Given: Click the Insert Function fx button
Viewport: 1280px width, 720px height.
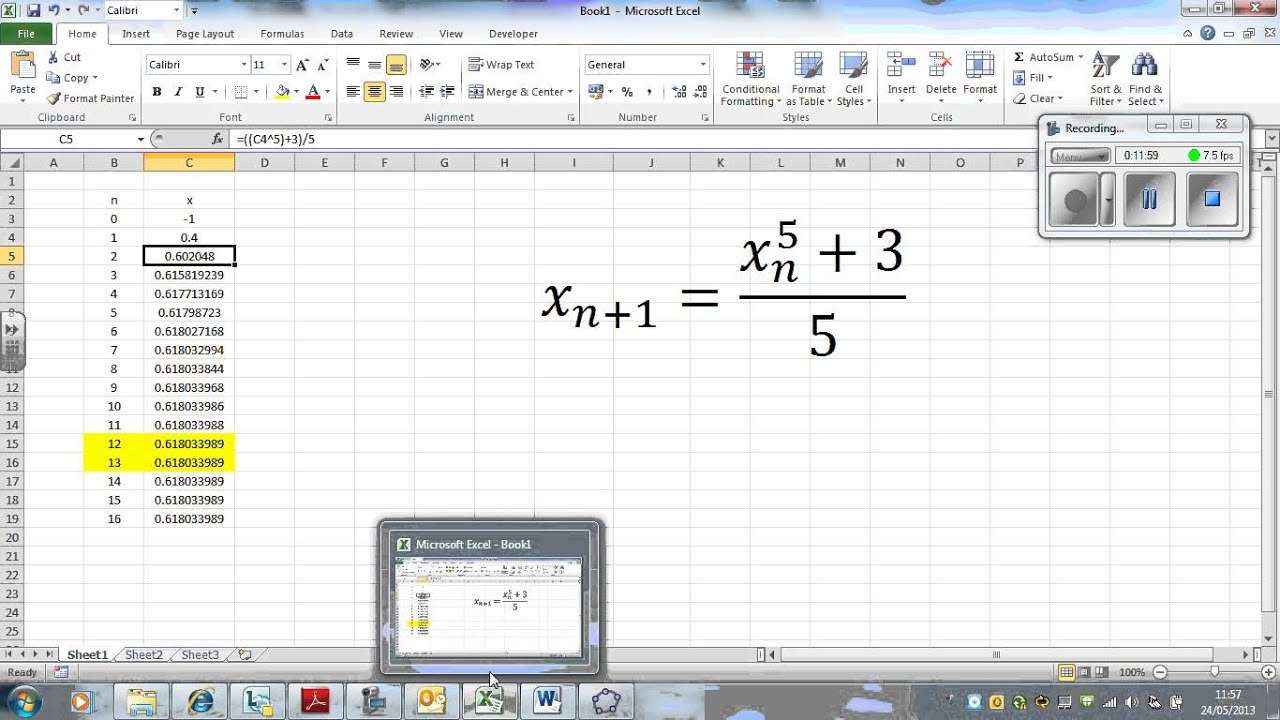Looking at the screenshot, I should click(219, 139).
